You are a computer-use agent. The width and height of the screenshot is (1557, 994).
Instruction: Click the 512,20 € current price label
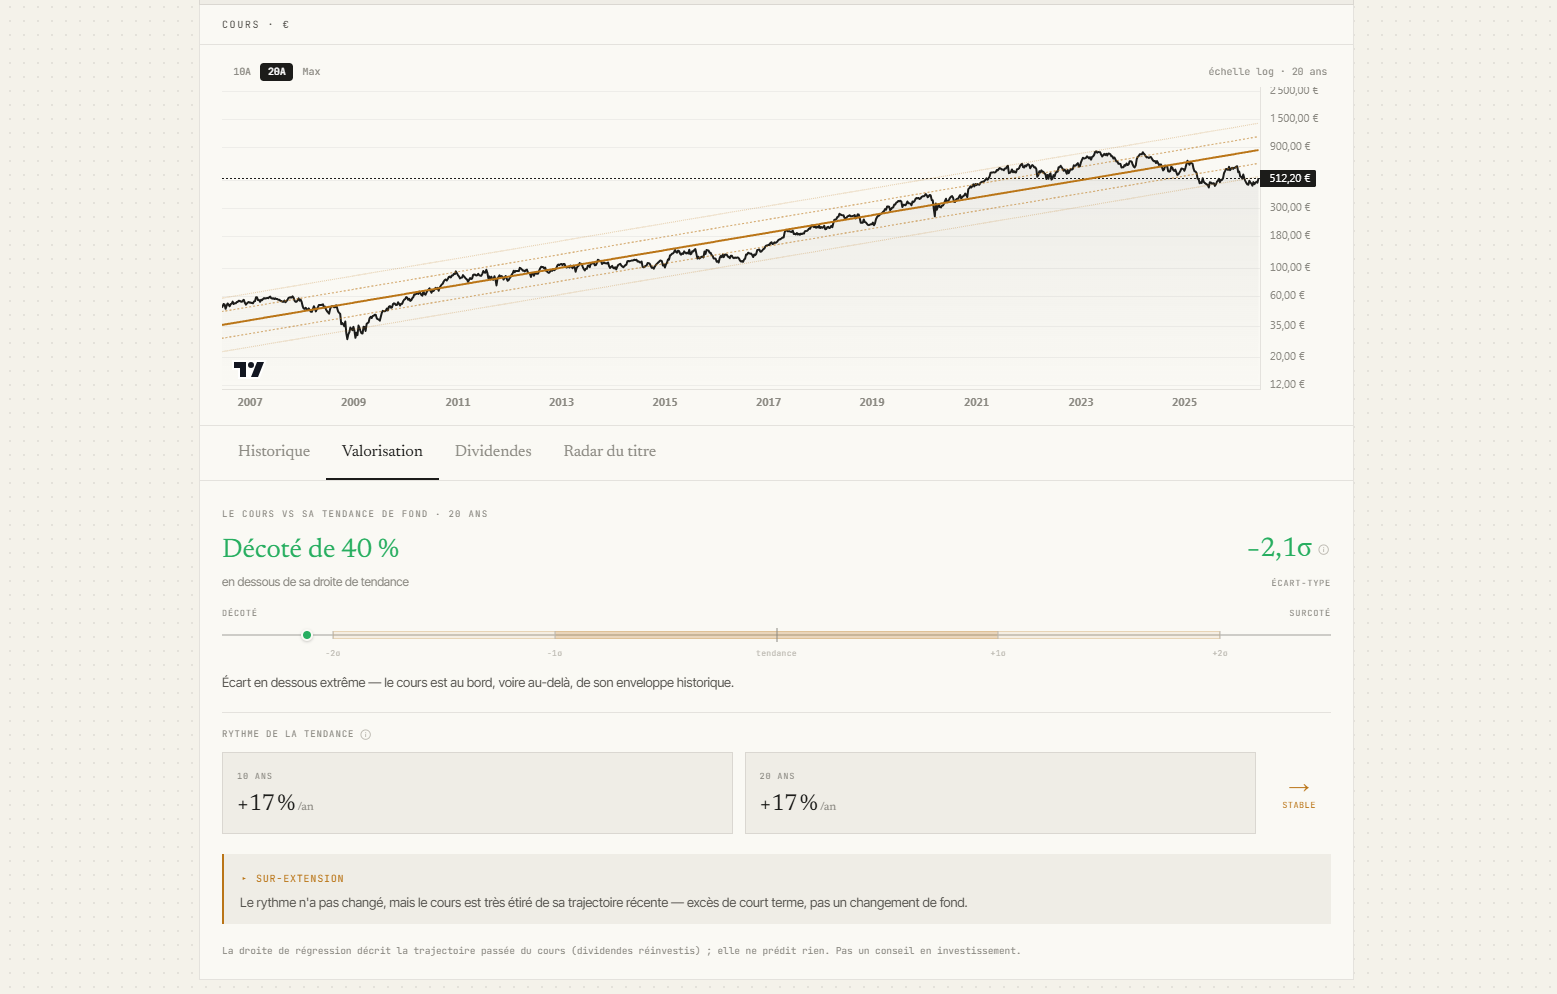(1288, 179)
